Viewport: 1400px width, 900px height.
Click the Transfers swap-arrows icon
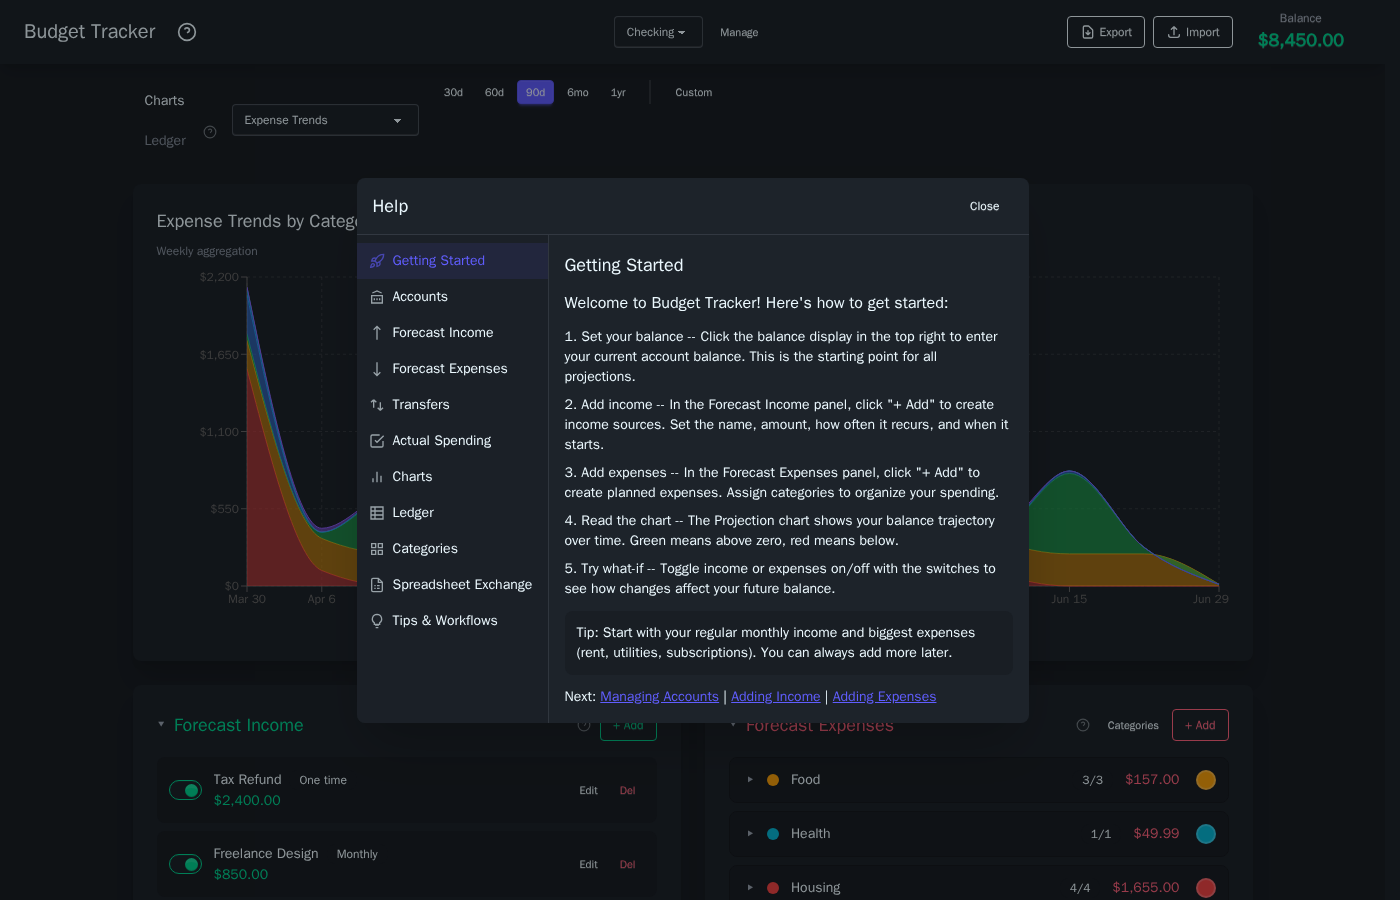pyautogui.click(x=377, y=405)
